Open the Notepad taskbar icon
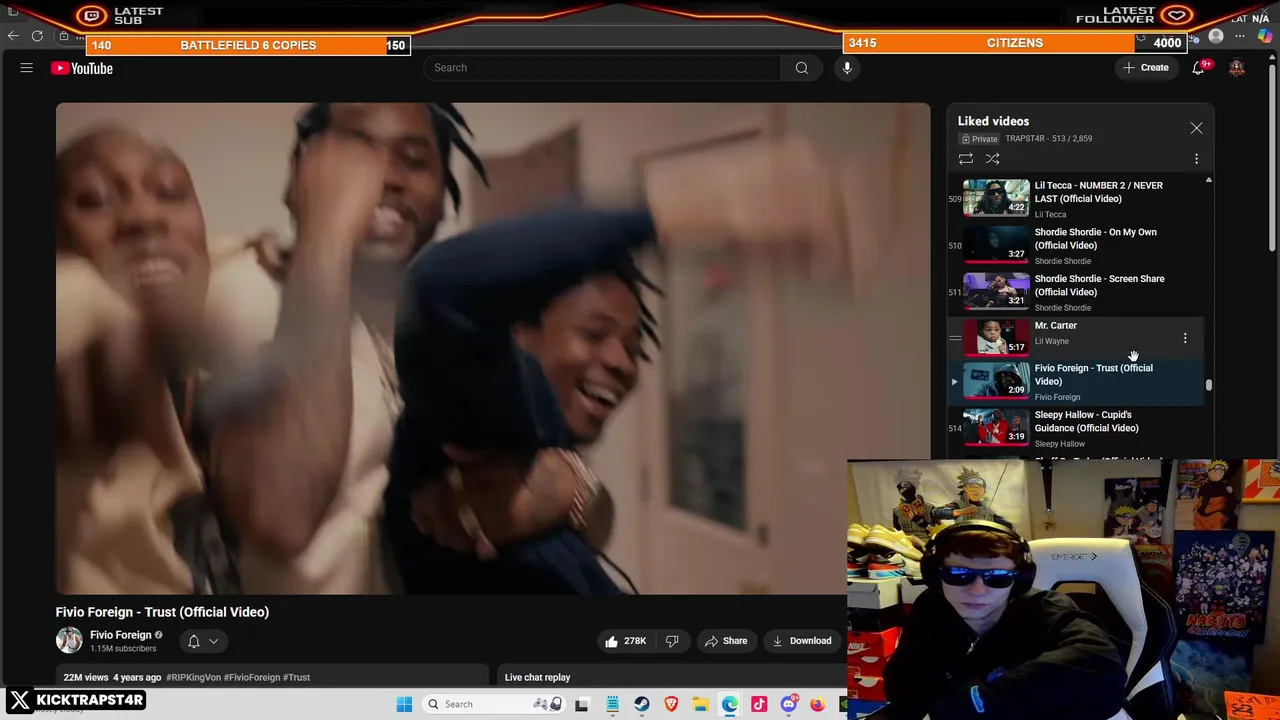Image resolution: width=1280 pixels, height=720 pixels. 612,704
